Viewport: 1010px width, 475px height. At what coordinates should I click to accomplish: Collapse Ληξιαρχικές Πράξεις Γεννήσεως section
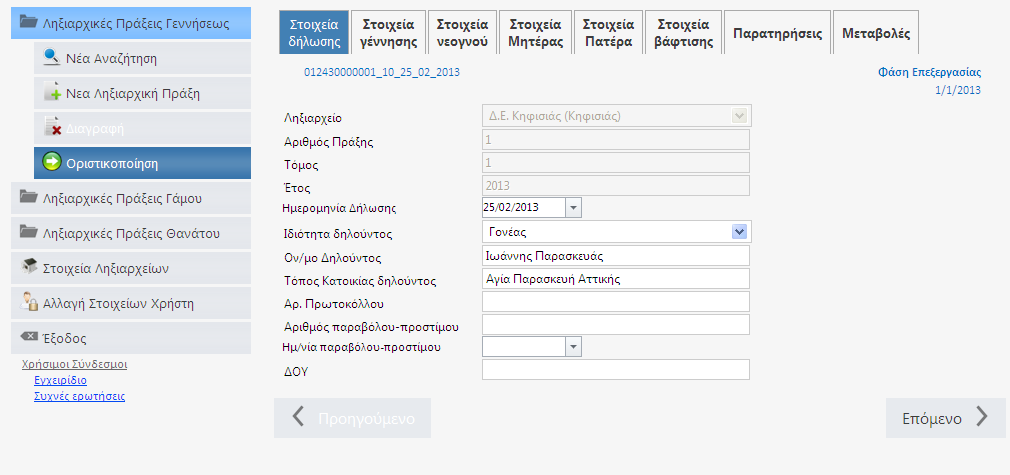131,23
